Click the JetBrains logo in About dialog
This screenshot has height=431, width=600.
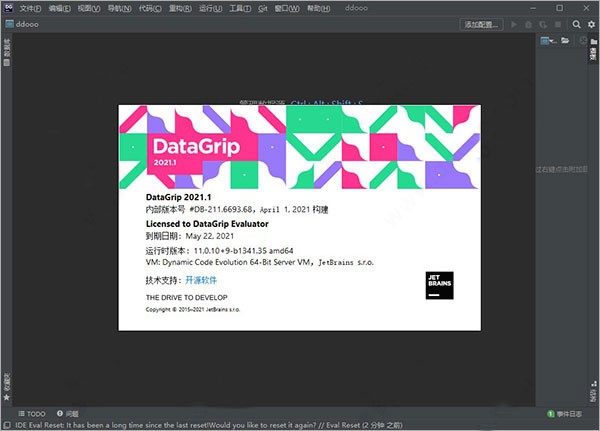(x=439, y=285)
